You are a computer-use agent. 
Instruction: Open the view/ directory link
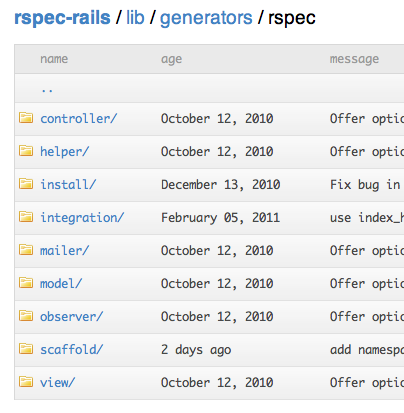pyautogui.click(x=58, y=382)
